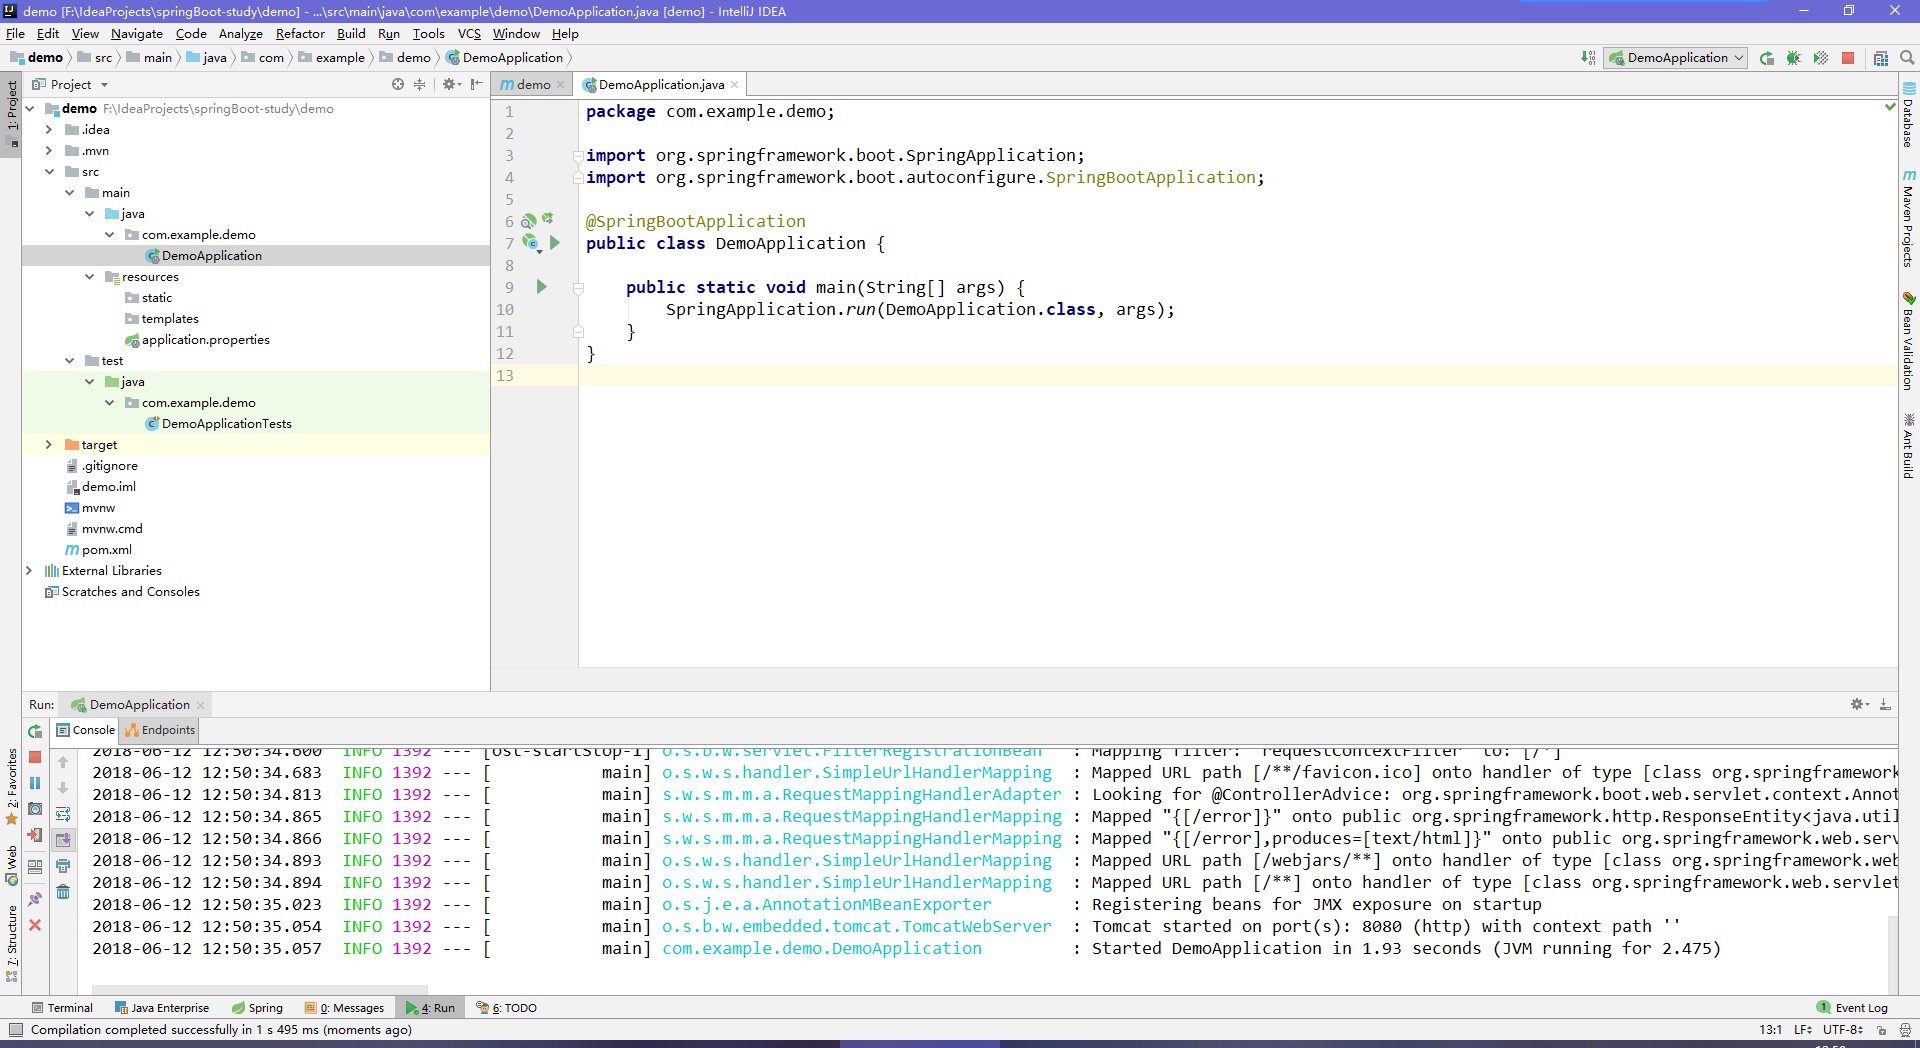The image size is (1920, 1048).
Task: Open Project panel gear settings
Action: pyautogui.click(x=450, y=84)
